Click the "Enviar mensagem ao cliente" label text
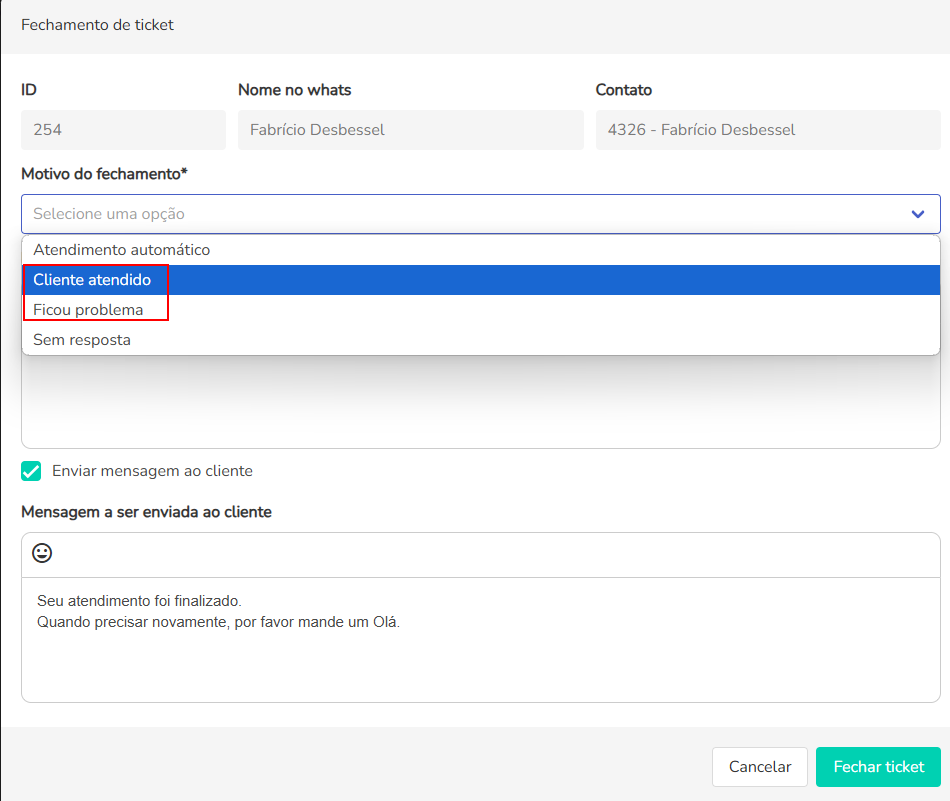The height and width of the screenshot is (801, 950). click(152, 471)
